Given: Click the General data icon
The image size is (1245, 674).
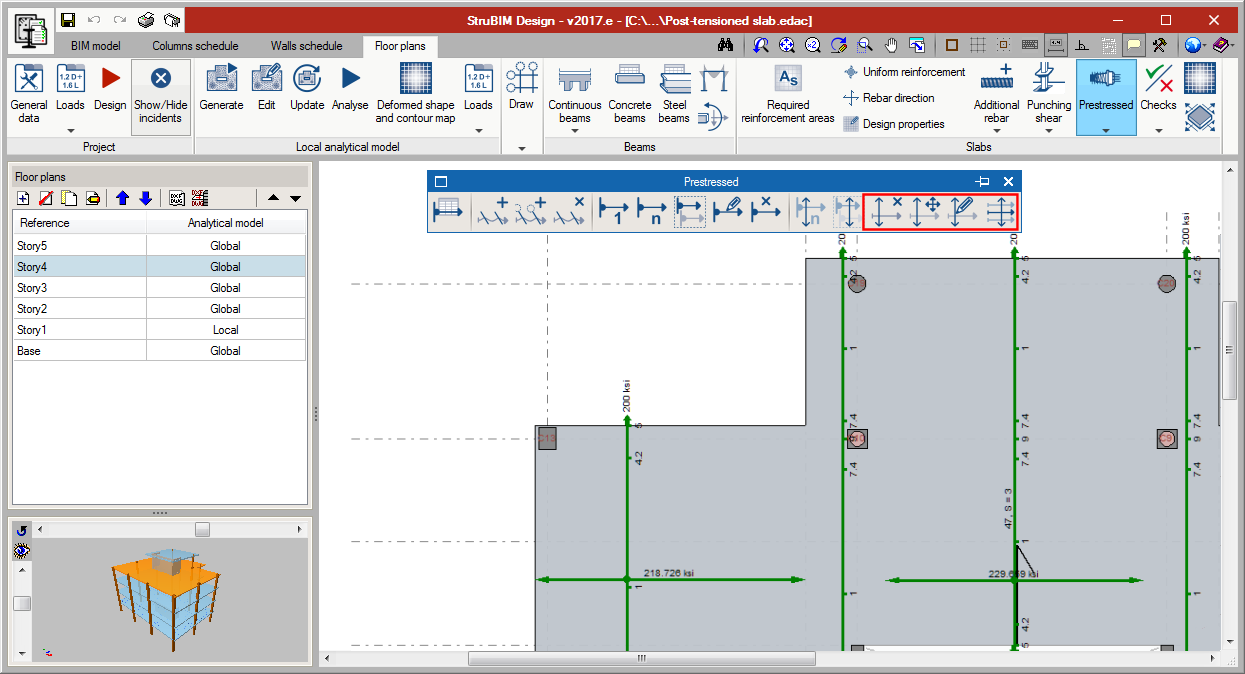Looking at the screenshot, I should point(29,79).
